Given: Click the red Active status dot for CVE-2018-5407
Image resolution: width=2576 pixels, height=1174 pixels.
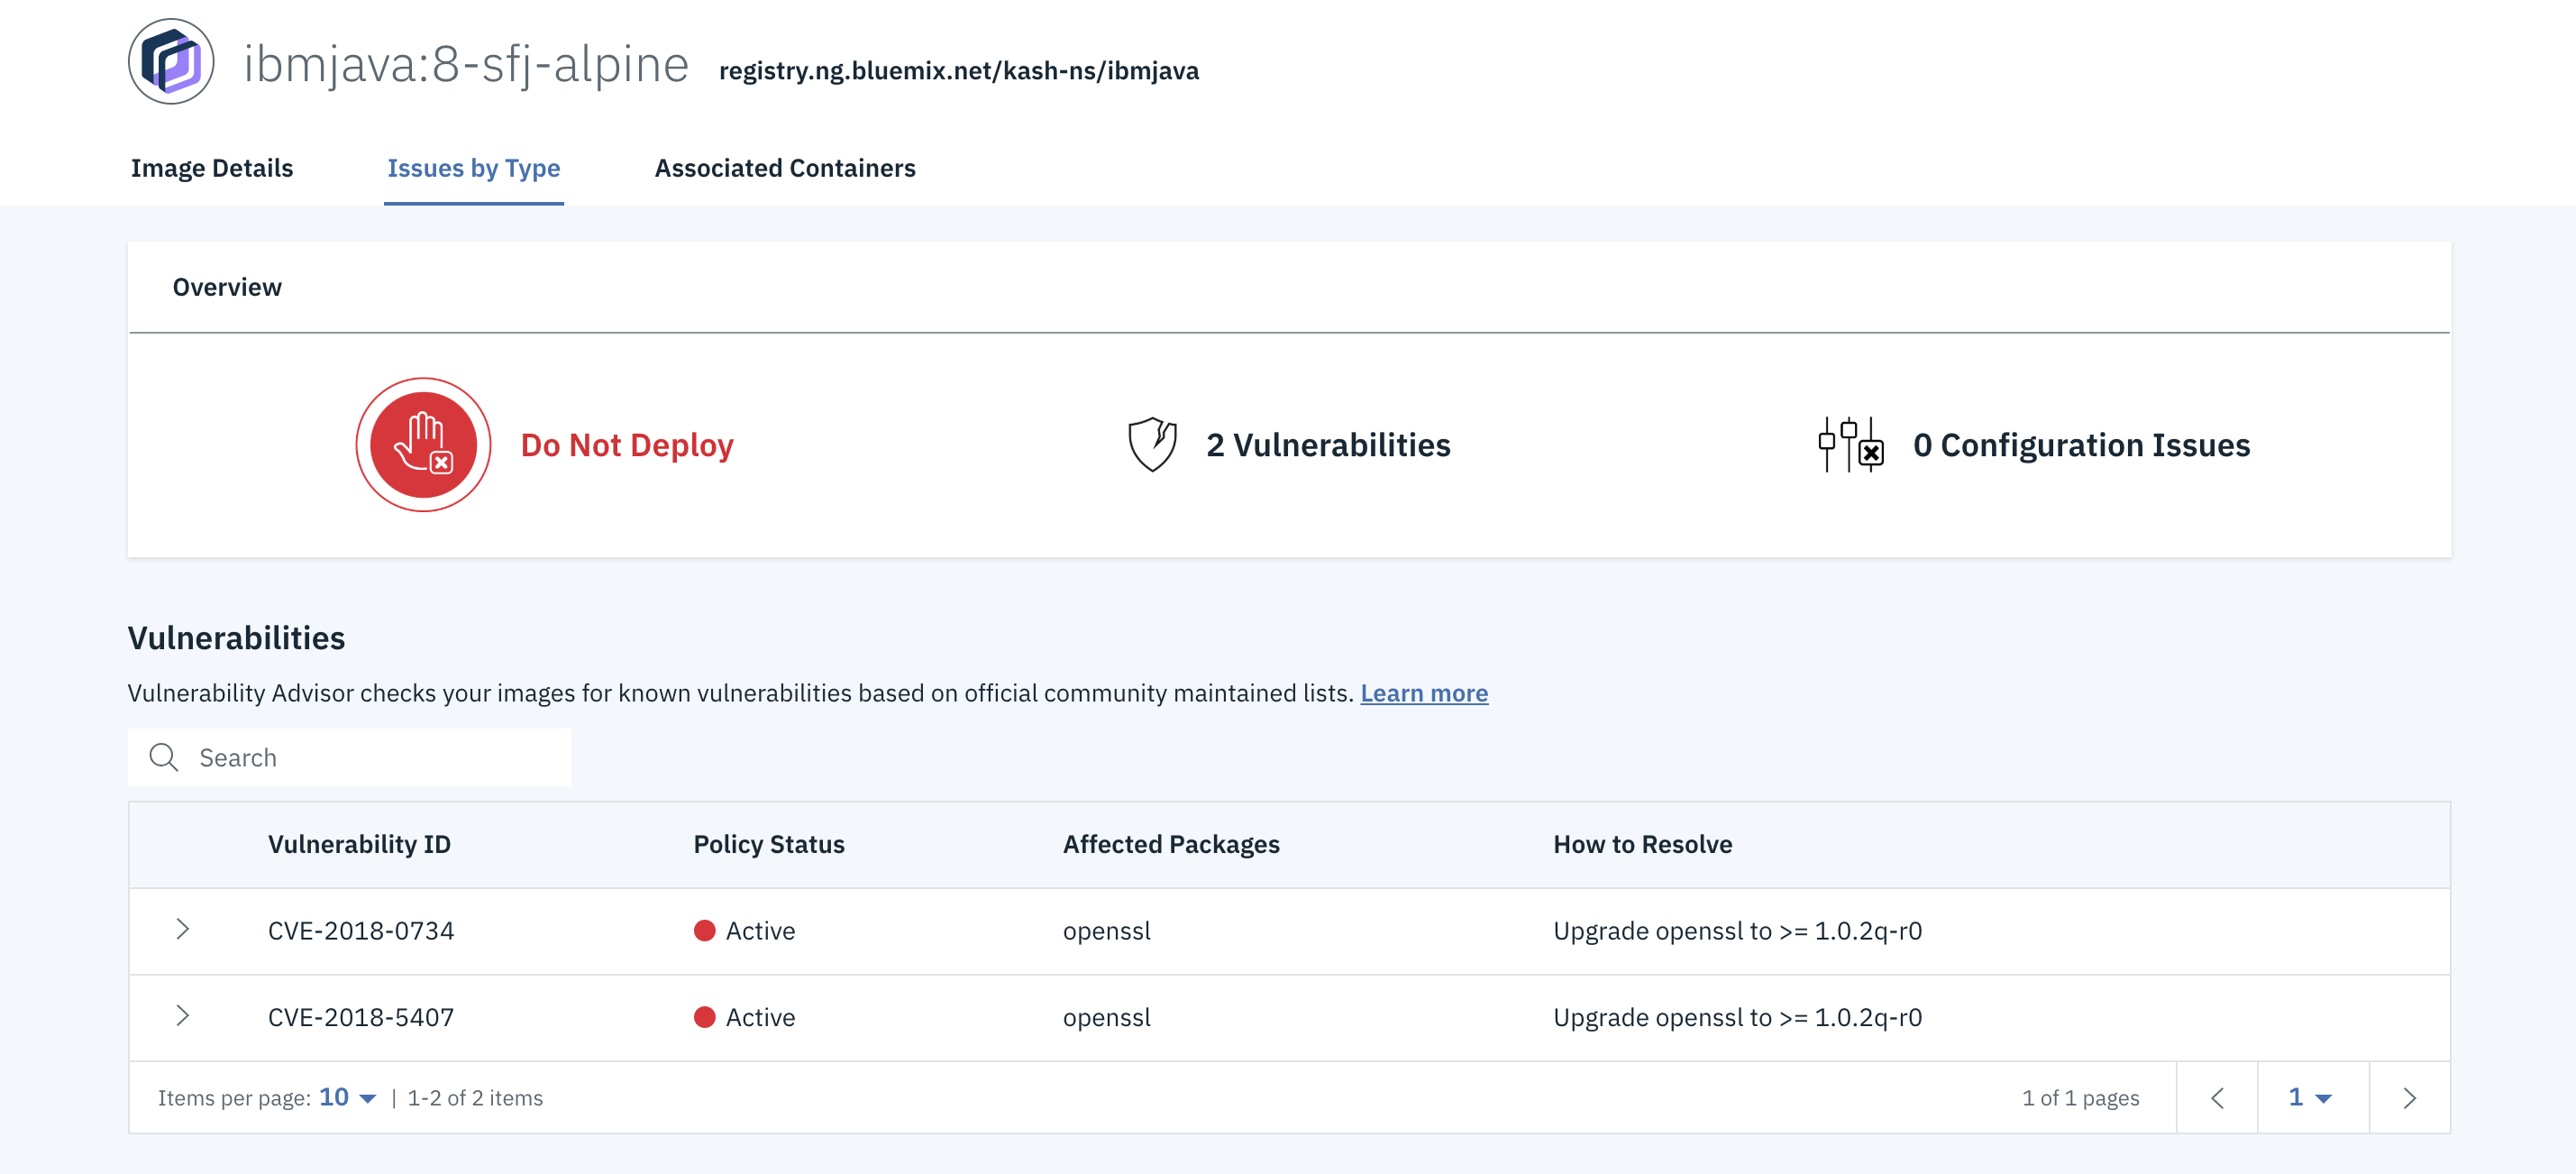Looking at the screenshot, I should (704, 1016).
